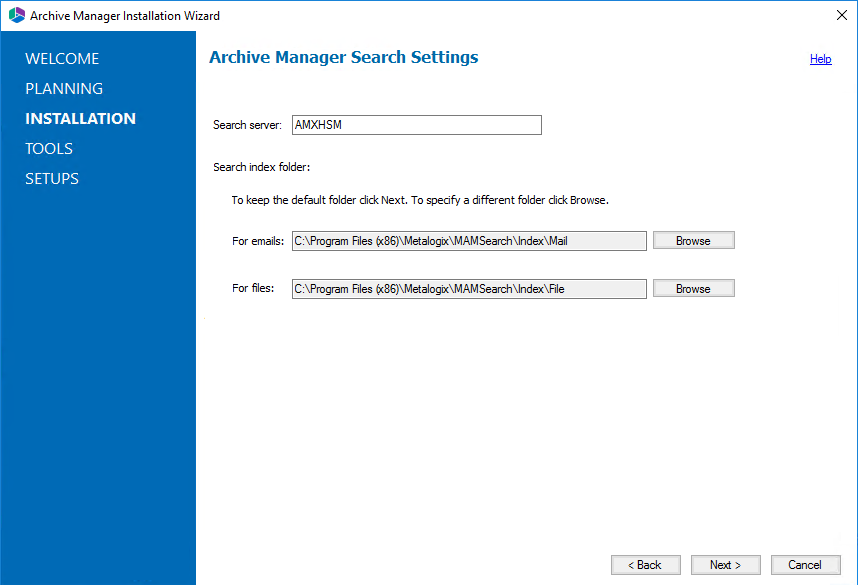Screen dimensions: 858x585
Task: Click the window title bar text
Action: click(125, 16)
